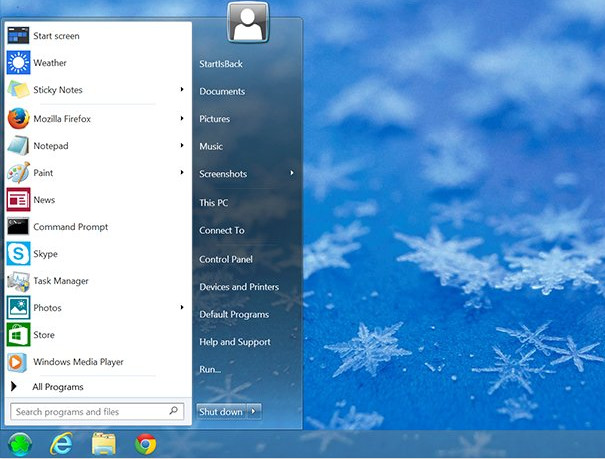The width and height of the screenshot is (605, 459).
Task: Click the search magnifier icon
Action: coord(174,410)
